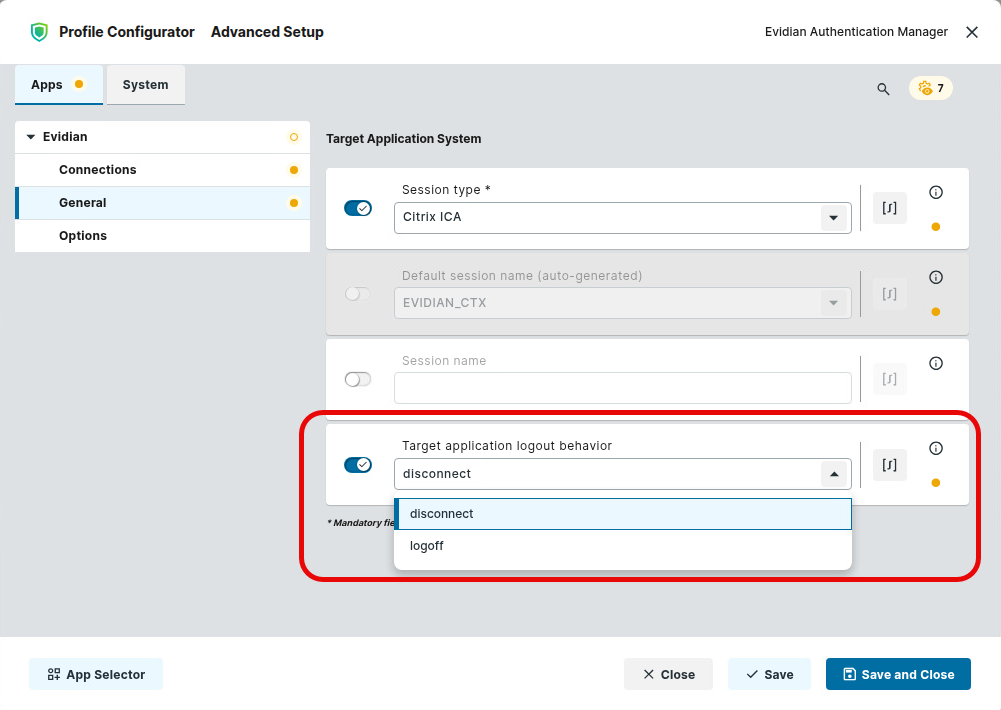Viewport: 1001px width, 710px height.
Task: Click variable bracket icon for Session type
Action: coord(889,208)
